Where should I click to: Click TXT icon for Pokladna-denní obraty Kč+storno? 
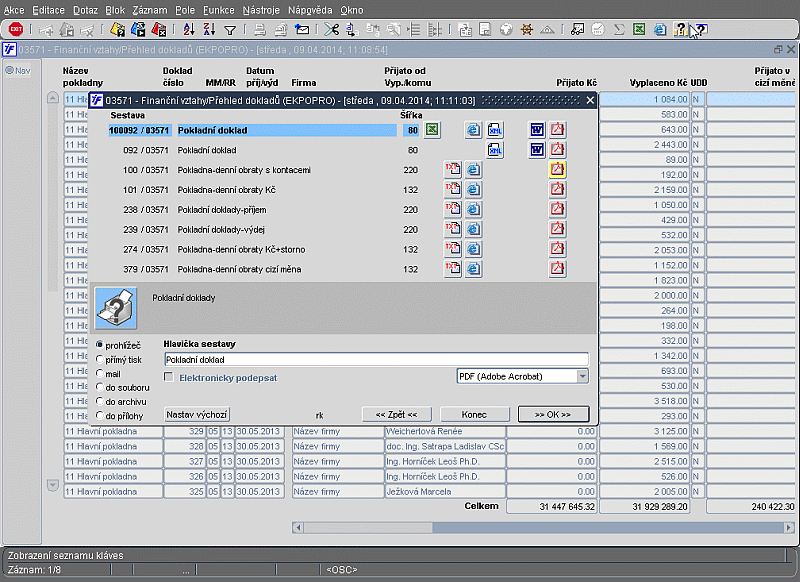click(452, 249)
